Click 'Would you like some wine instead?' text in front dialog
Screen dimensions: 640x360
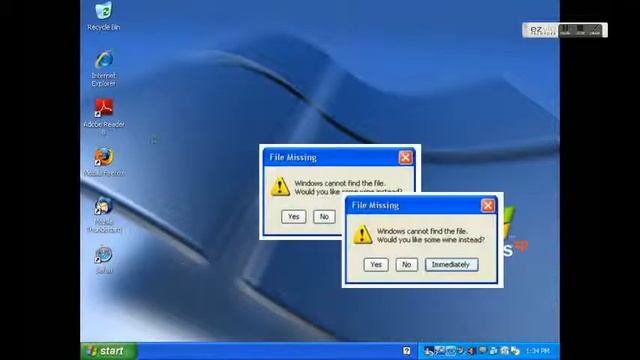[x=431, y=240]
